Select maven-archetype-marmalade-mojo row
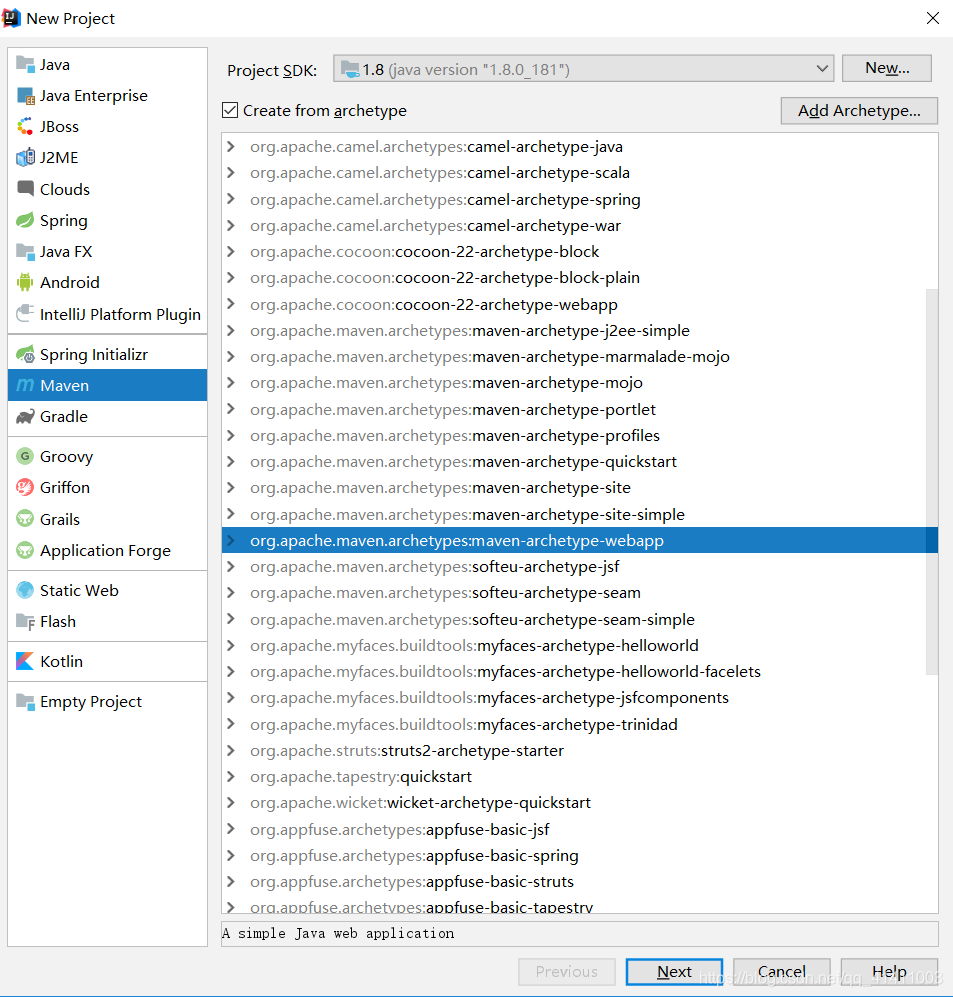Screen dimensions: 953x997 point(579,357)
